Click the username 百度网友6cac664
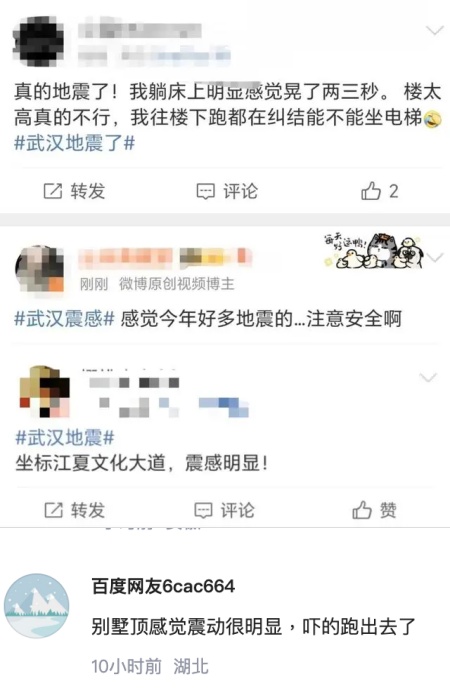Screen dimensions: 450x690 [x=163, y=587]
